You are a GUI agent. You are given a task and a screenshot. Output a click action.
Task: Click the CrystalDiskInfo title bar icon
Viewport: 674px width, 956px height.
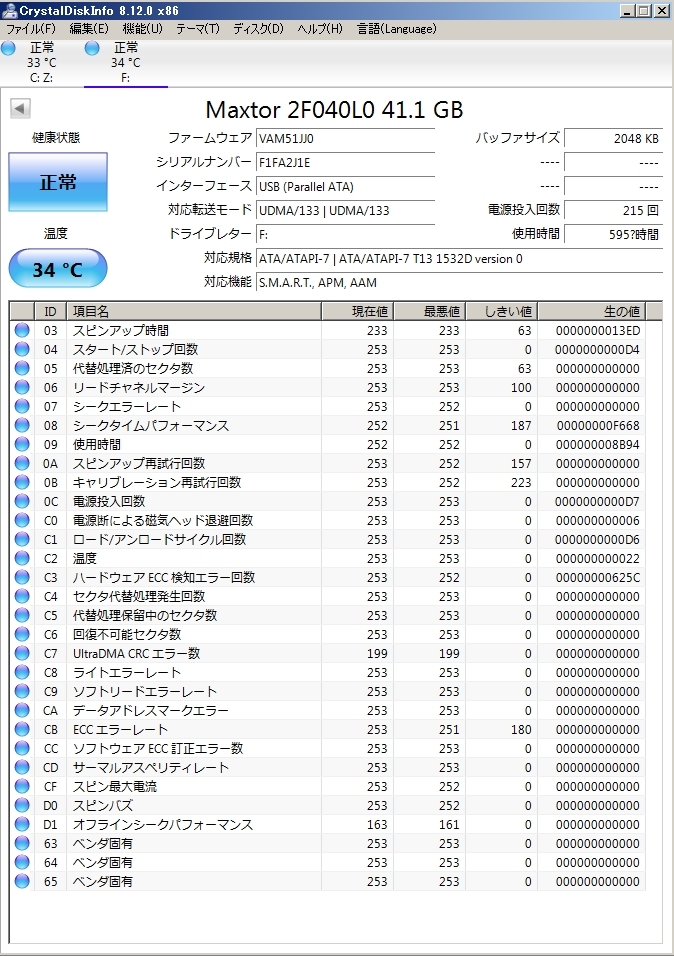[x=9, y=10]
